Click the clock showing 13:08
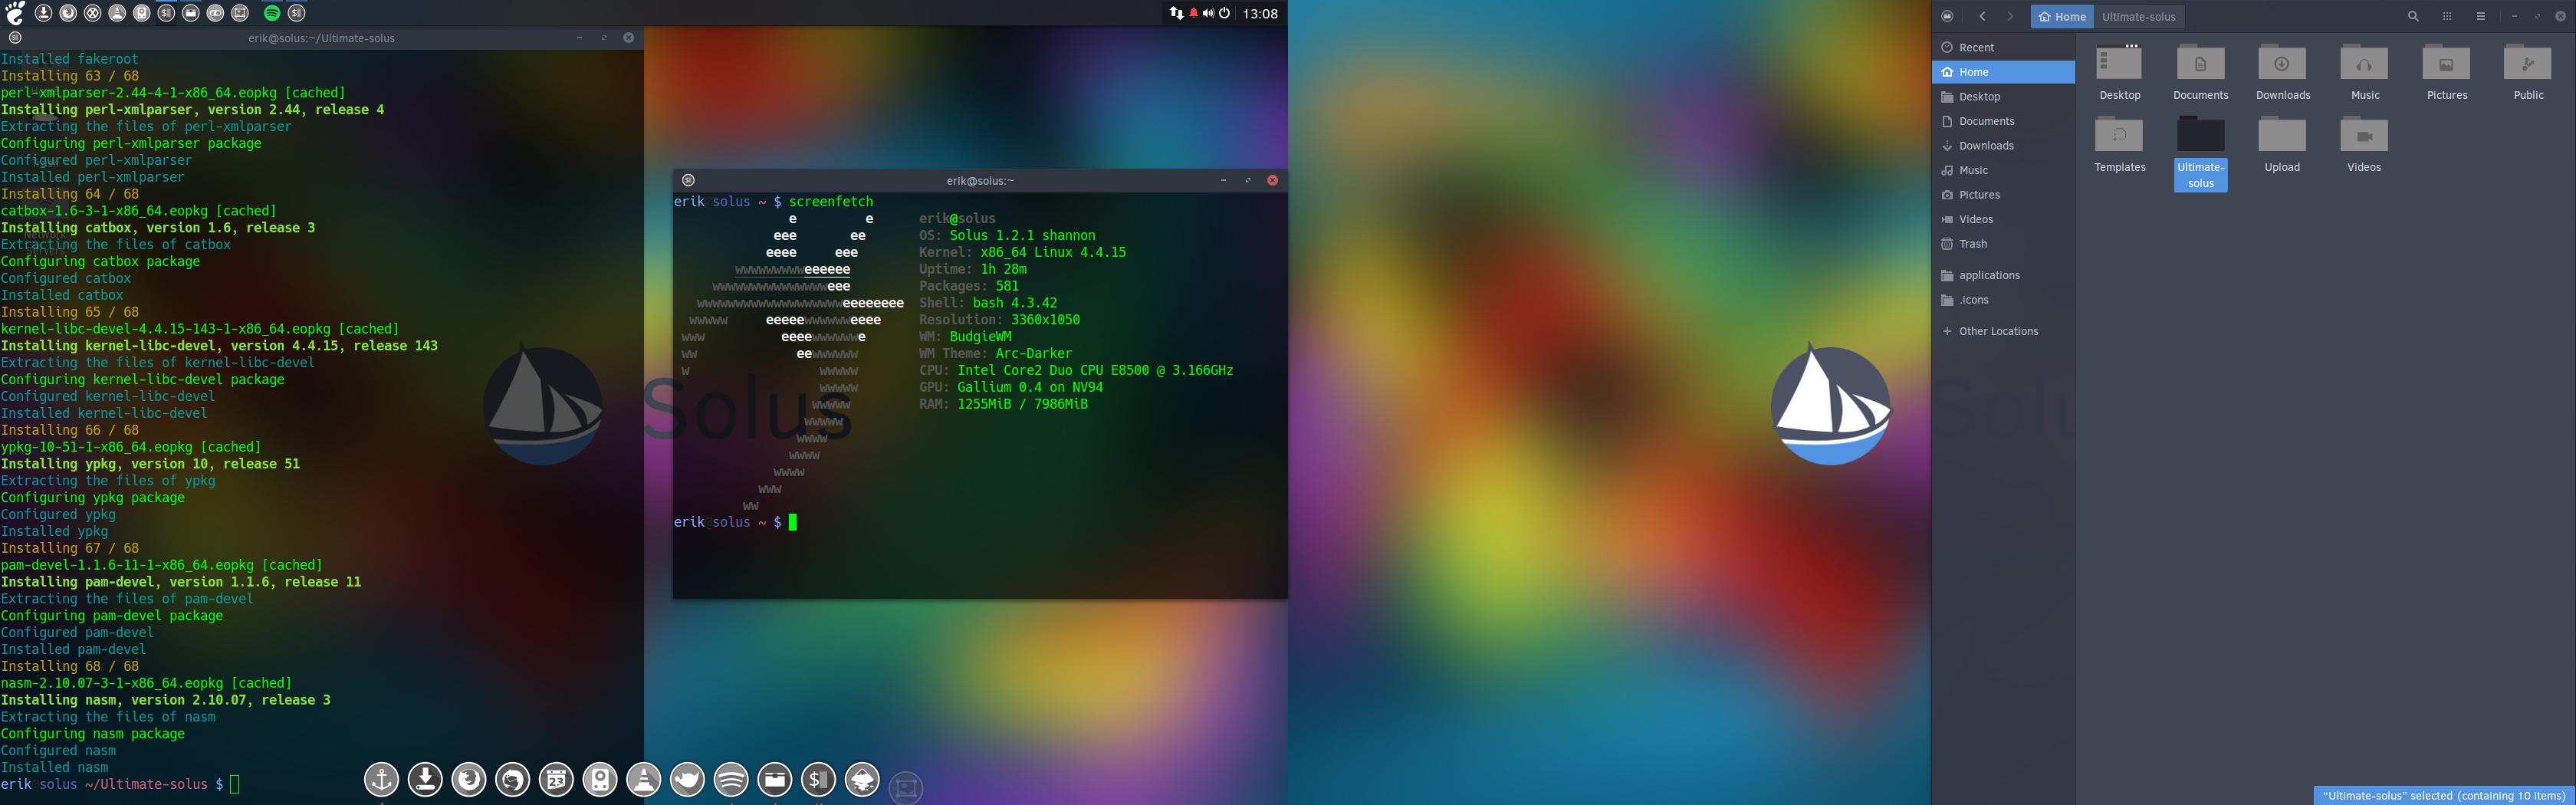2576x805 pixels. [1260, 13]
